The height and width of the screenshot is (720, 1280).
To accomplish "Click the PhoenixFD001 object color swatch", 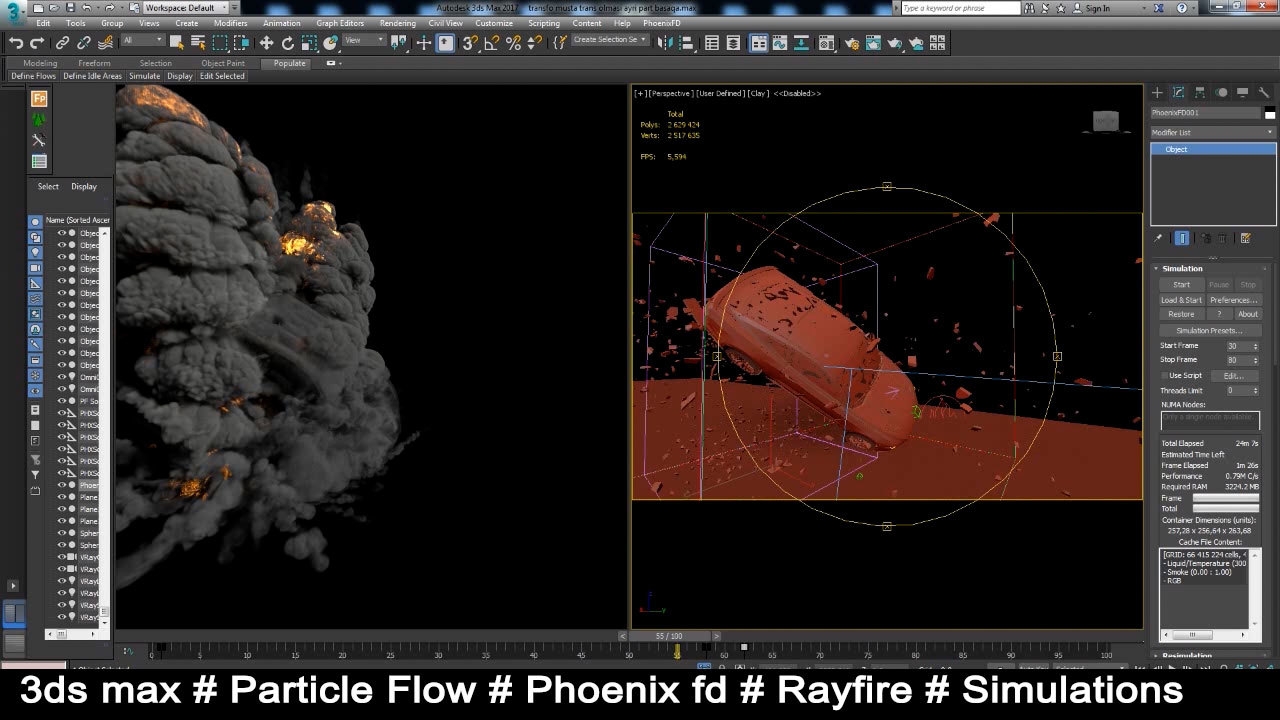I will click(1270, 113).
